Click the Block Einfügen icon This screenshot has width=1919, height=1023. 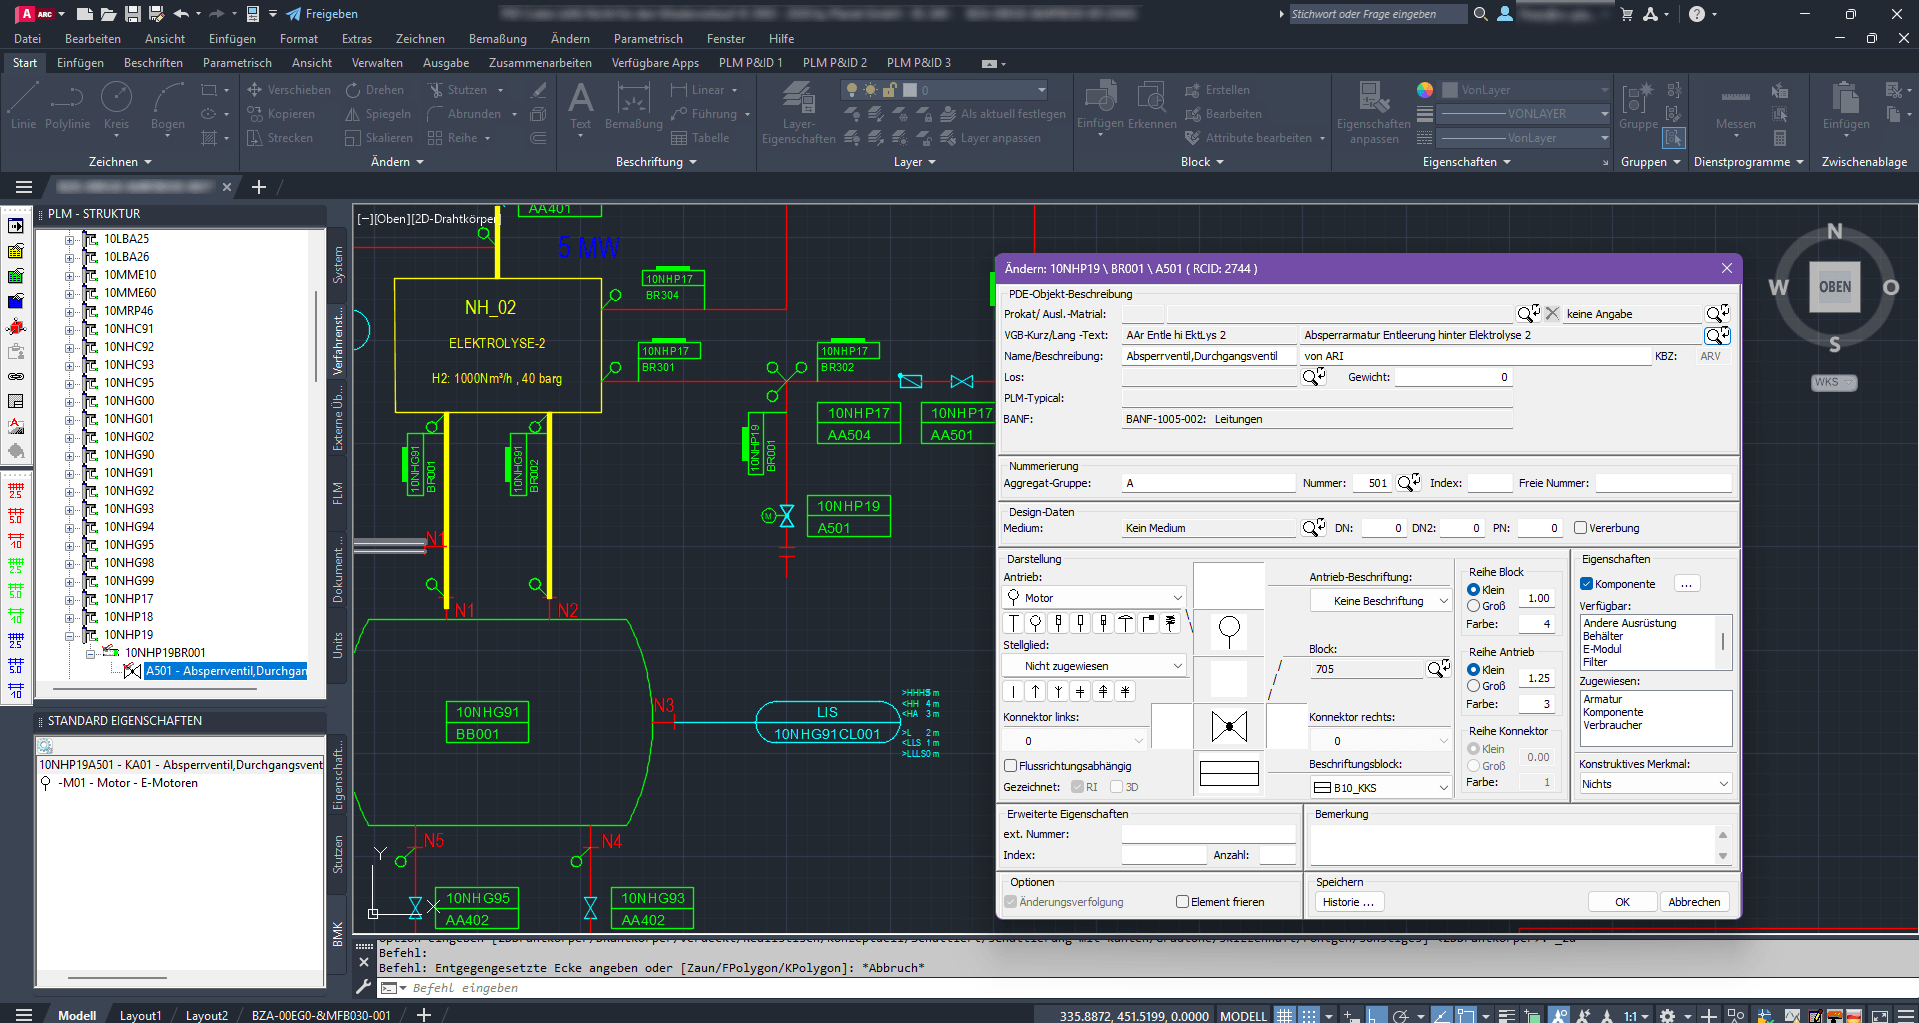(x=1100, y=106)
